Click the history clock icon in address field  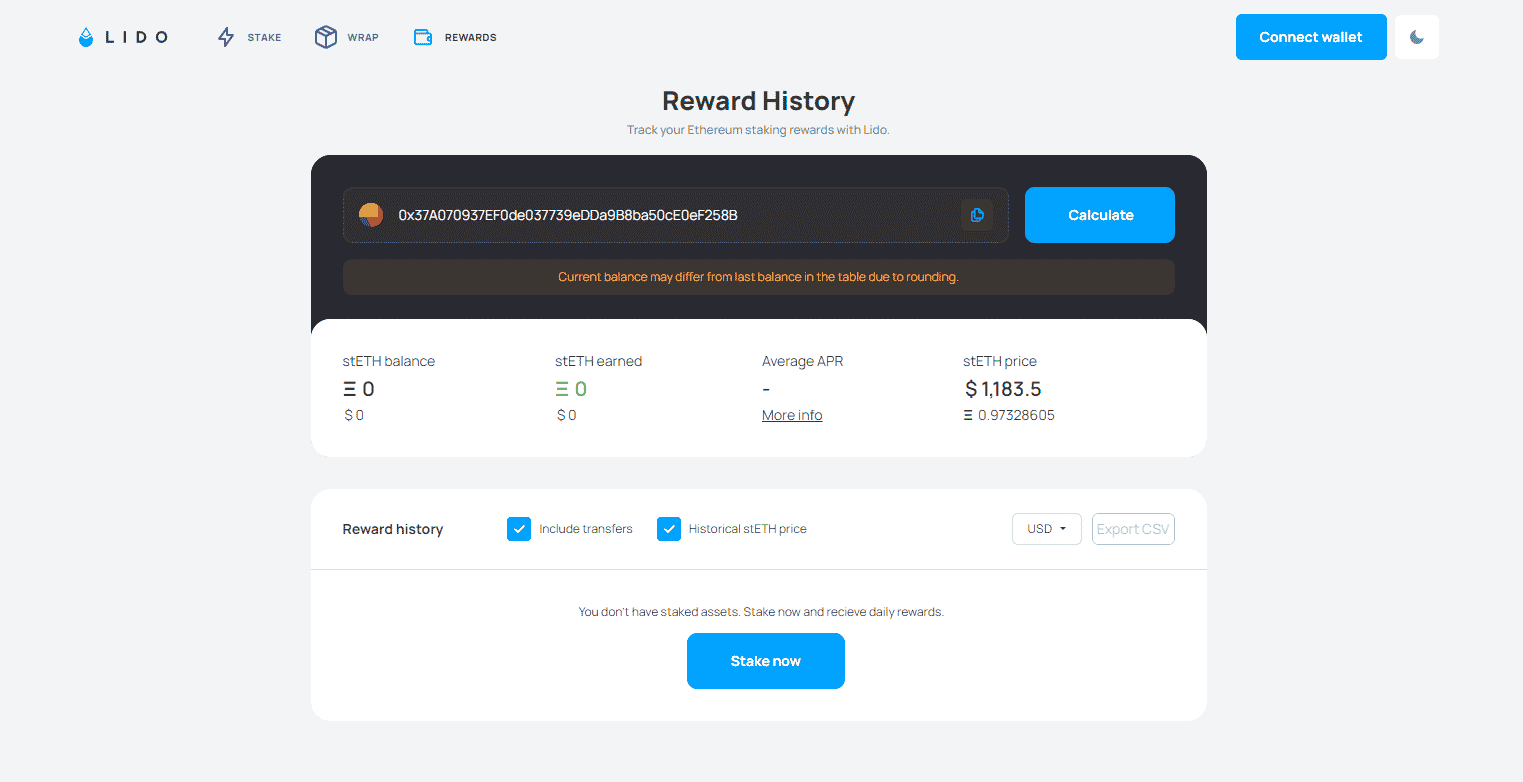tap(977, 214)
